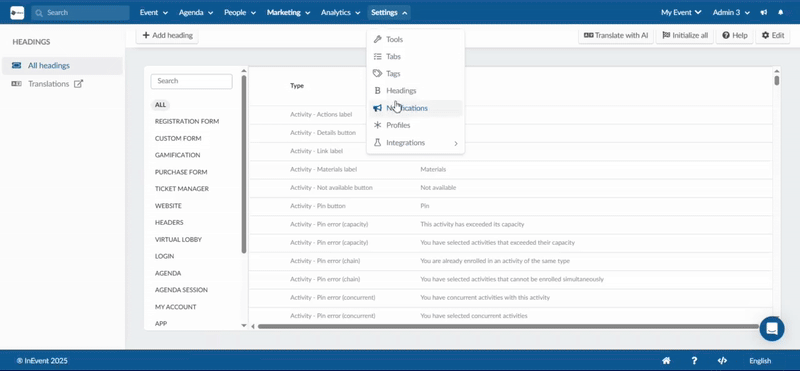Select LOGIN category
The width and height of the screenshot is (800, 371).
(164, 256)
